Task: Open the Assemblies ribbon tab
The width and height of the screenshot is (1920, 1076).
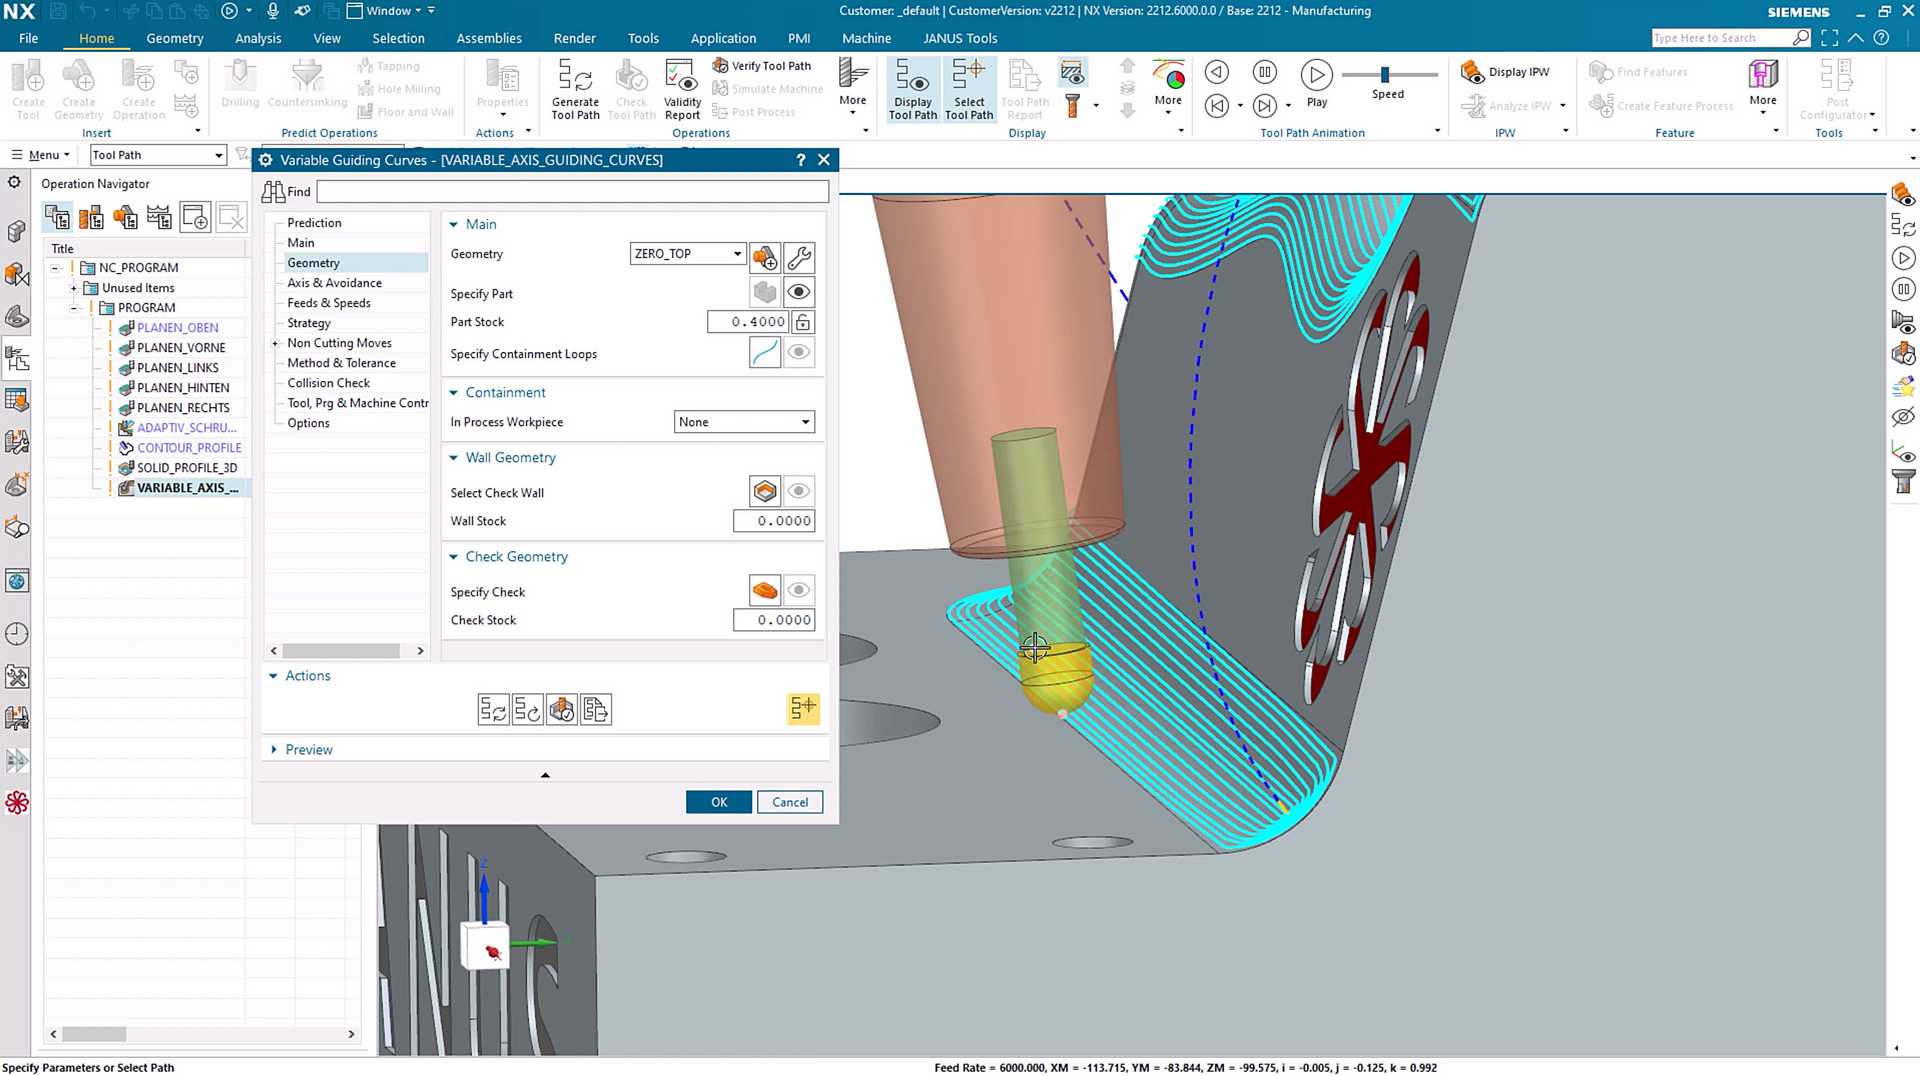Action: [x=489, y=38]
